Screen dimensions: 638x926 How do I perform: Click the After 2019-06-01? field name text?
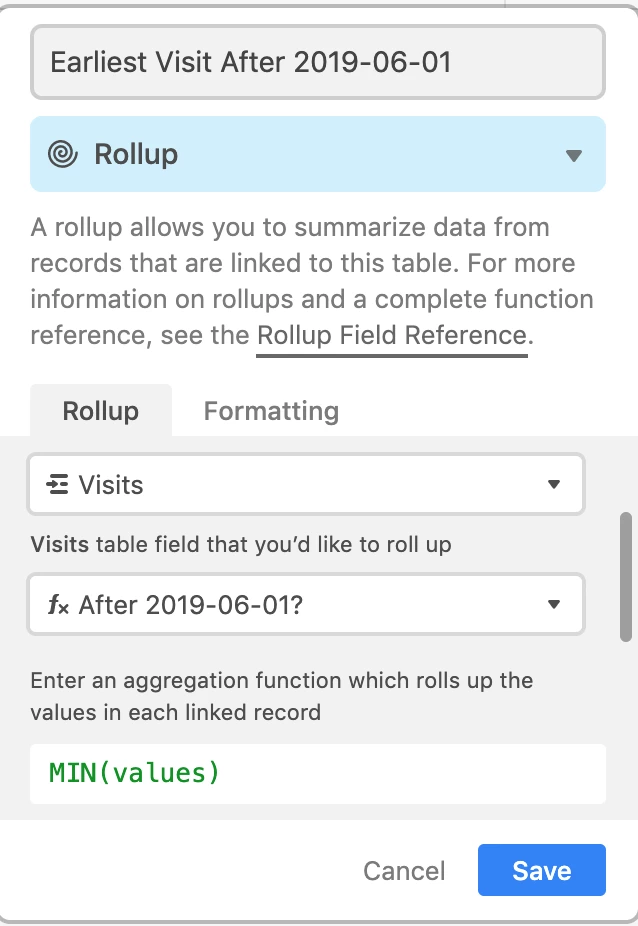[x=191, y=605]
